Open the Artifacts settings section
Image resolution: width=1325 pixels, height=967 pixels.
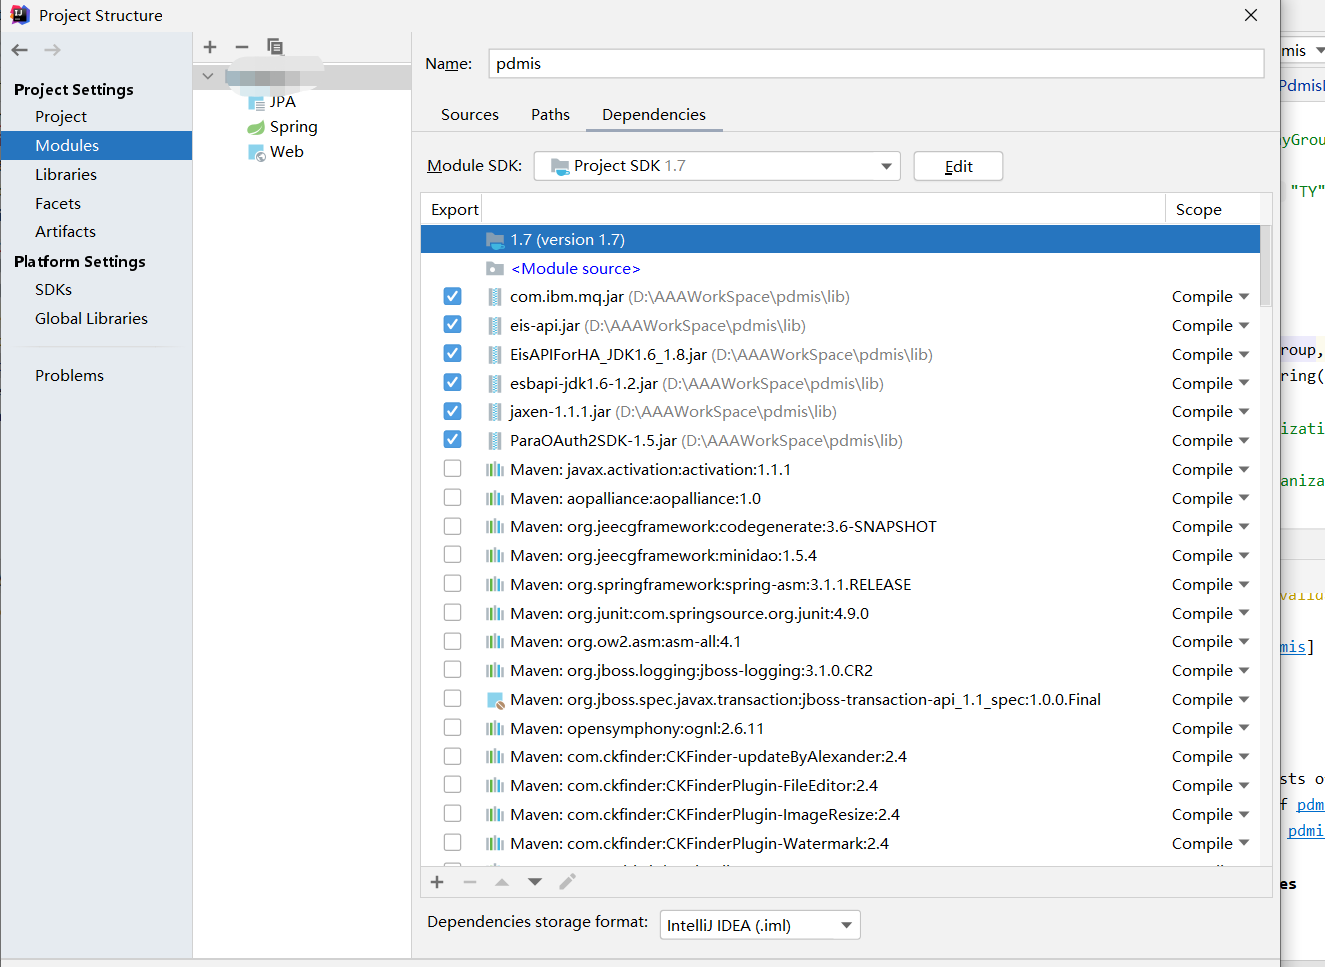click(65, 232)
